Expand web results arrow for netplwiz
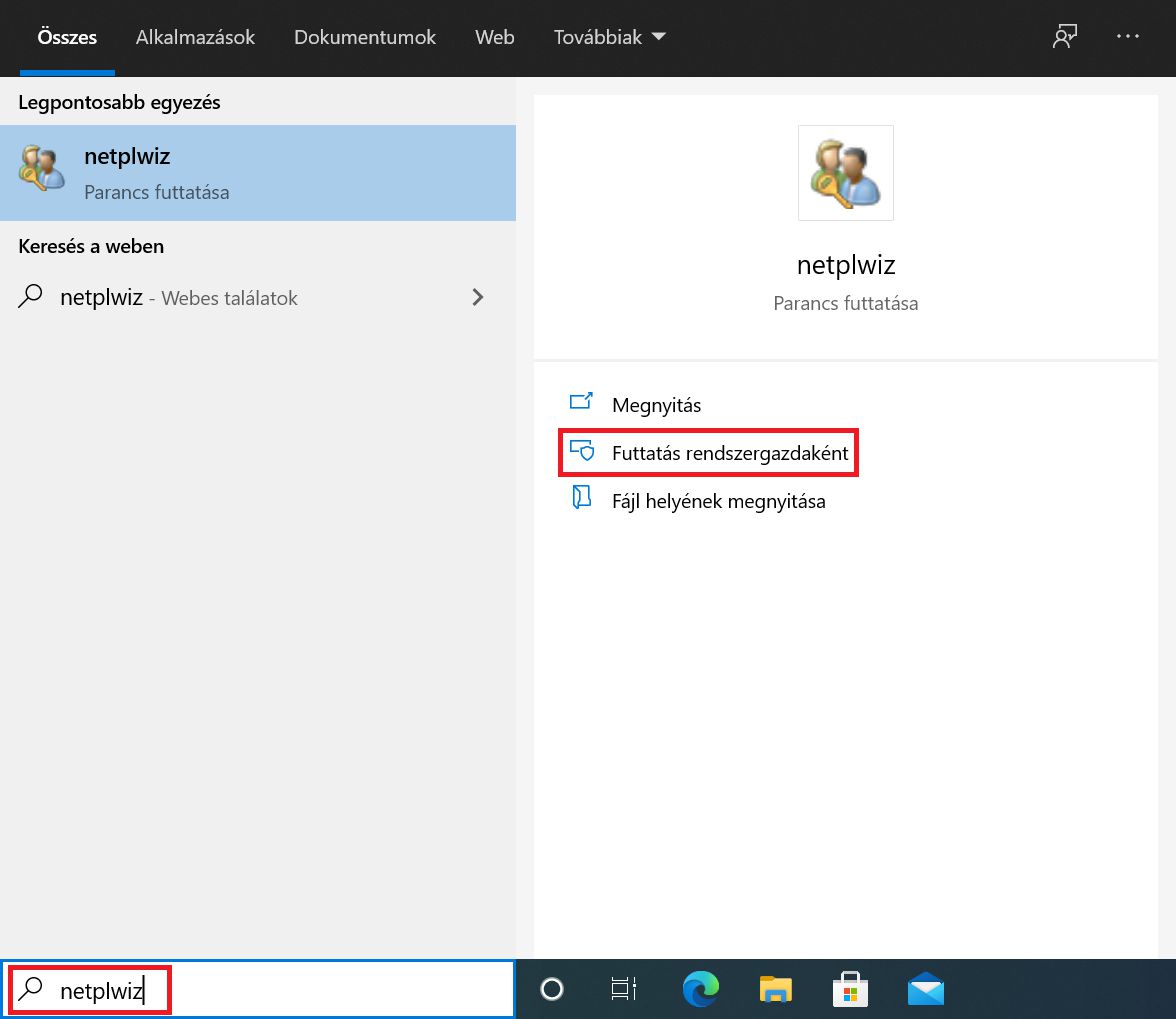 pos(478,297)
